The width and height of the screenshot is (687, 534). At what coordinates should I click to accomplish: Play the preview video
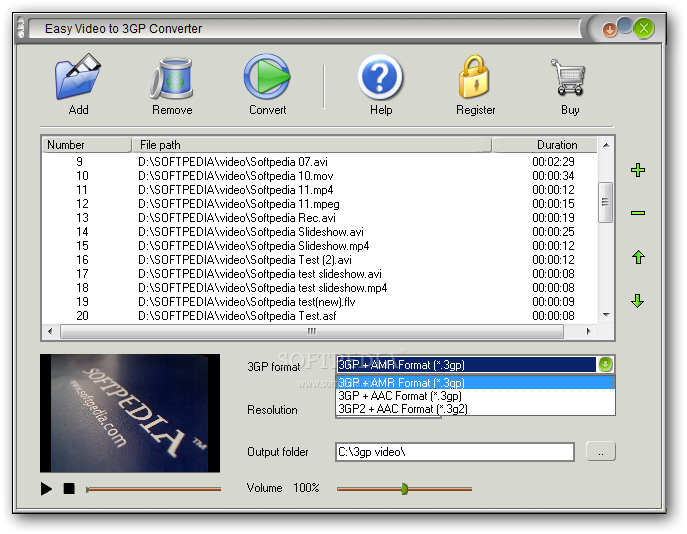coord(46,488)
